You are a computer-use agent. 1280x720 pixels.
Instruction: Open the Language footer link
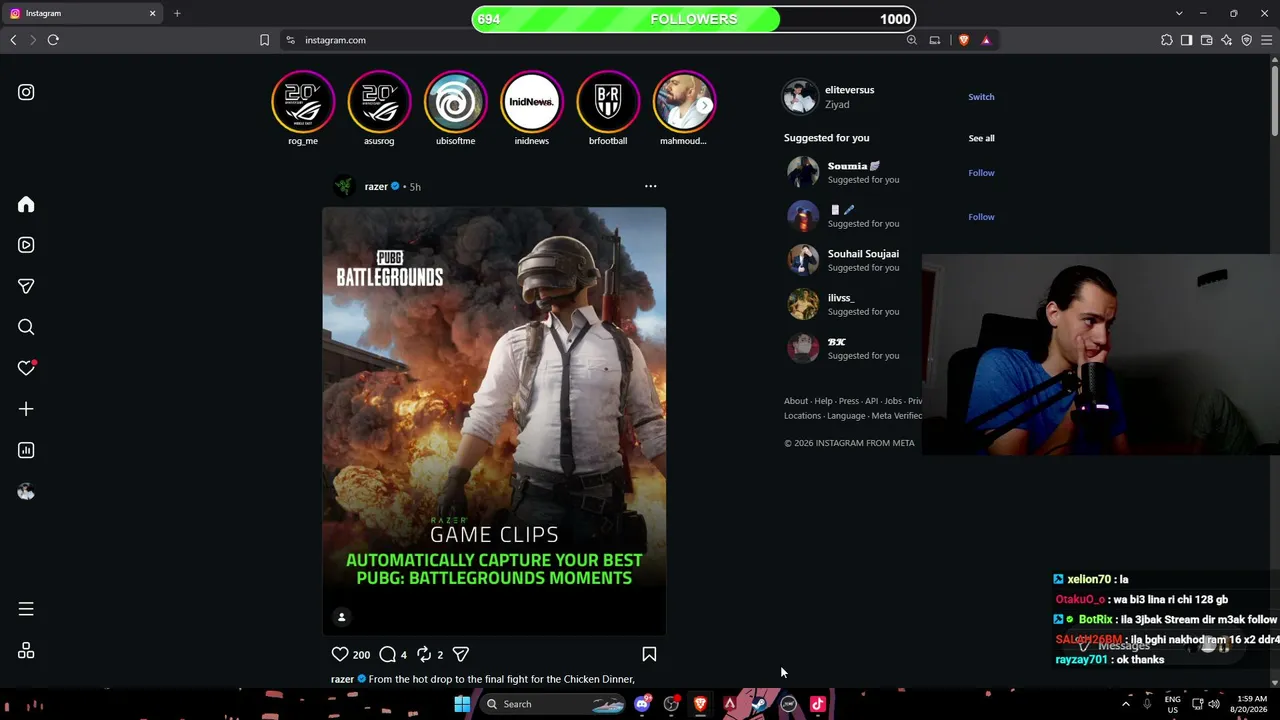pos(846,416)
